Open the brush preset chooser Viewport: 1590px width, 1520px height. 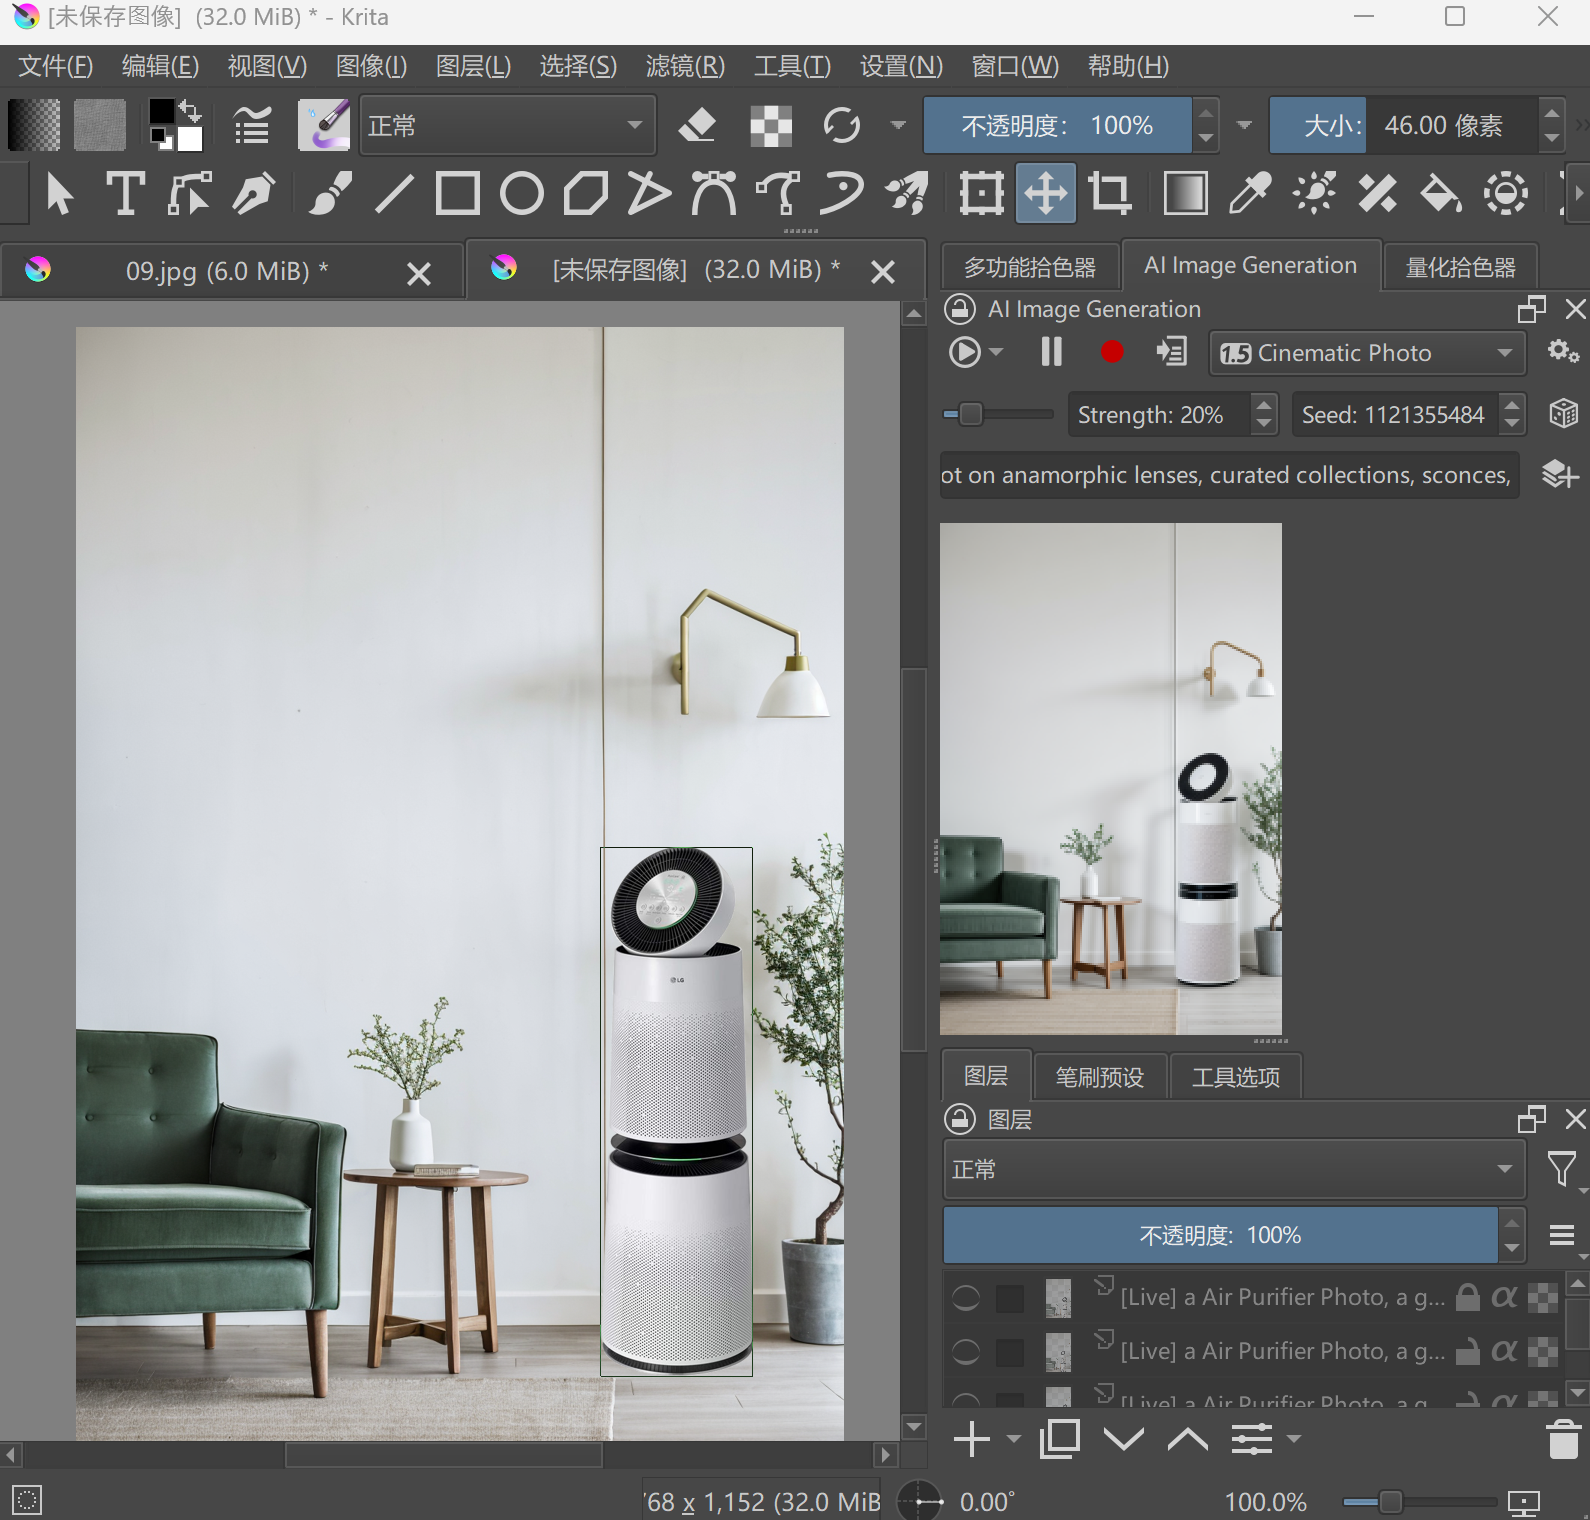(x=324, y=125)
